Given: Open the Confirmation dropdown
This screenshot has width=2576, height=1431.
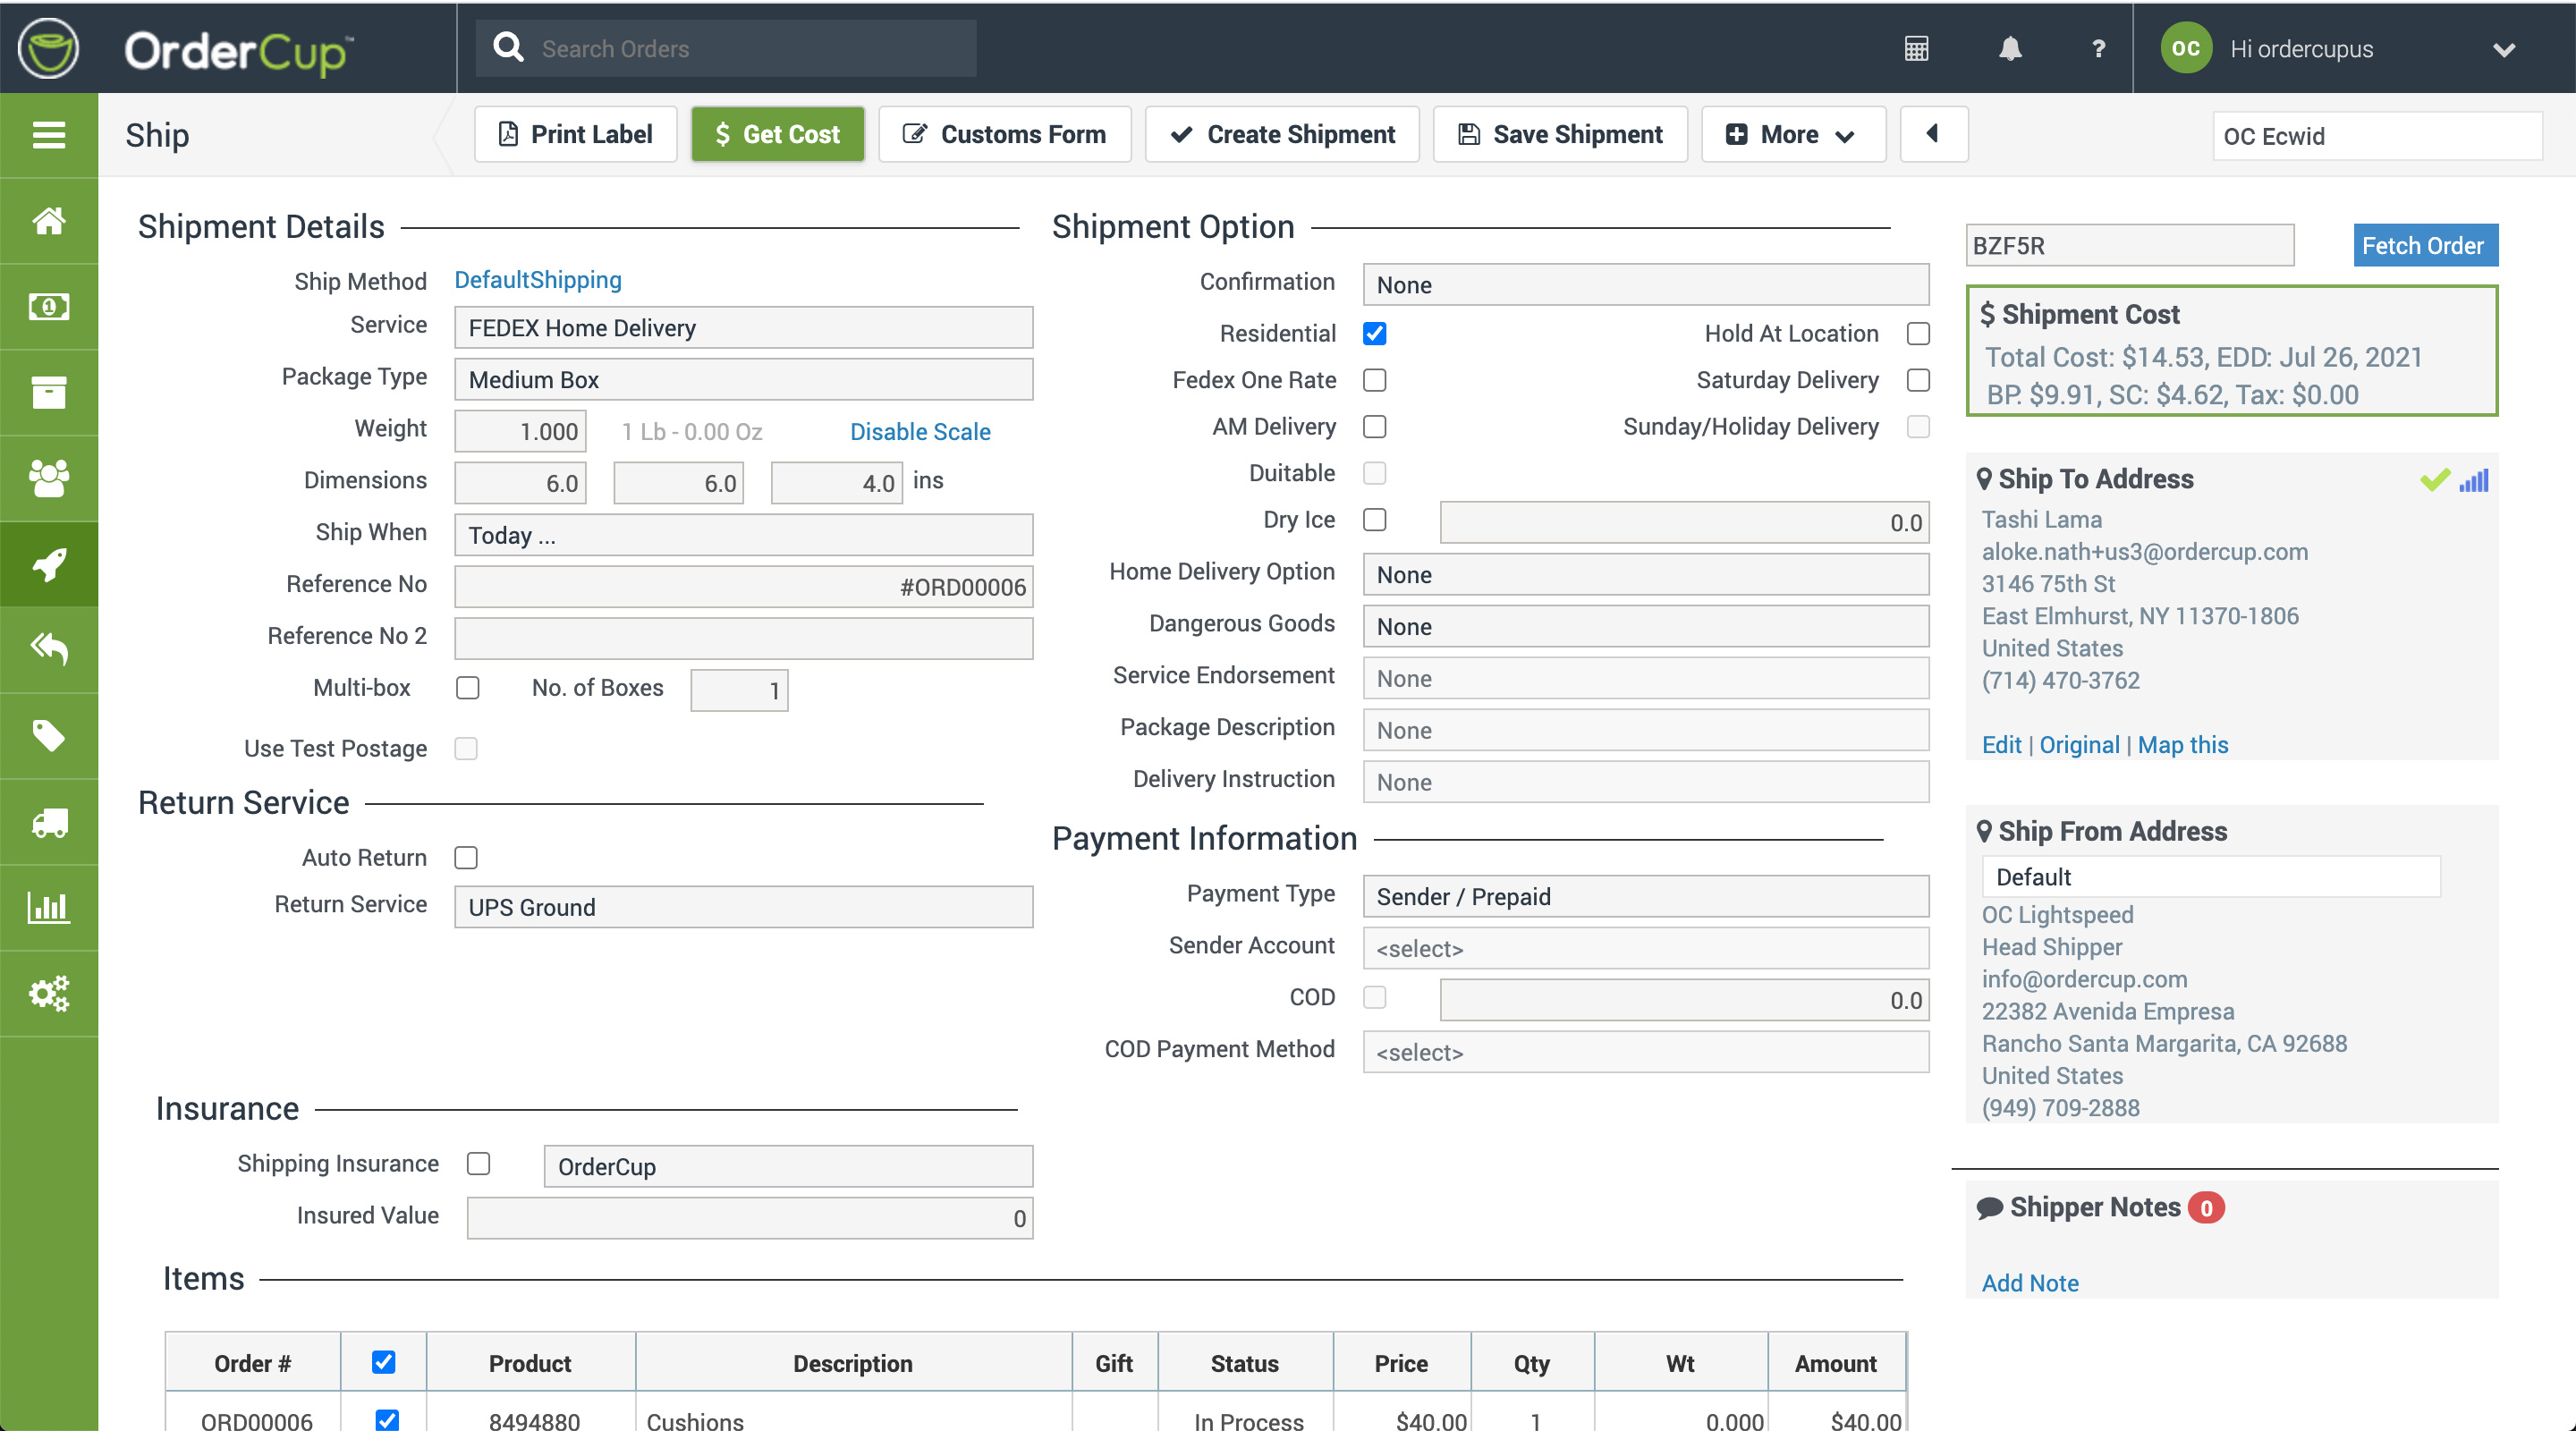Looking at the screenshot, I should (1645, 285).
